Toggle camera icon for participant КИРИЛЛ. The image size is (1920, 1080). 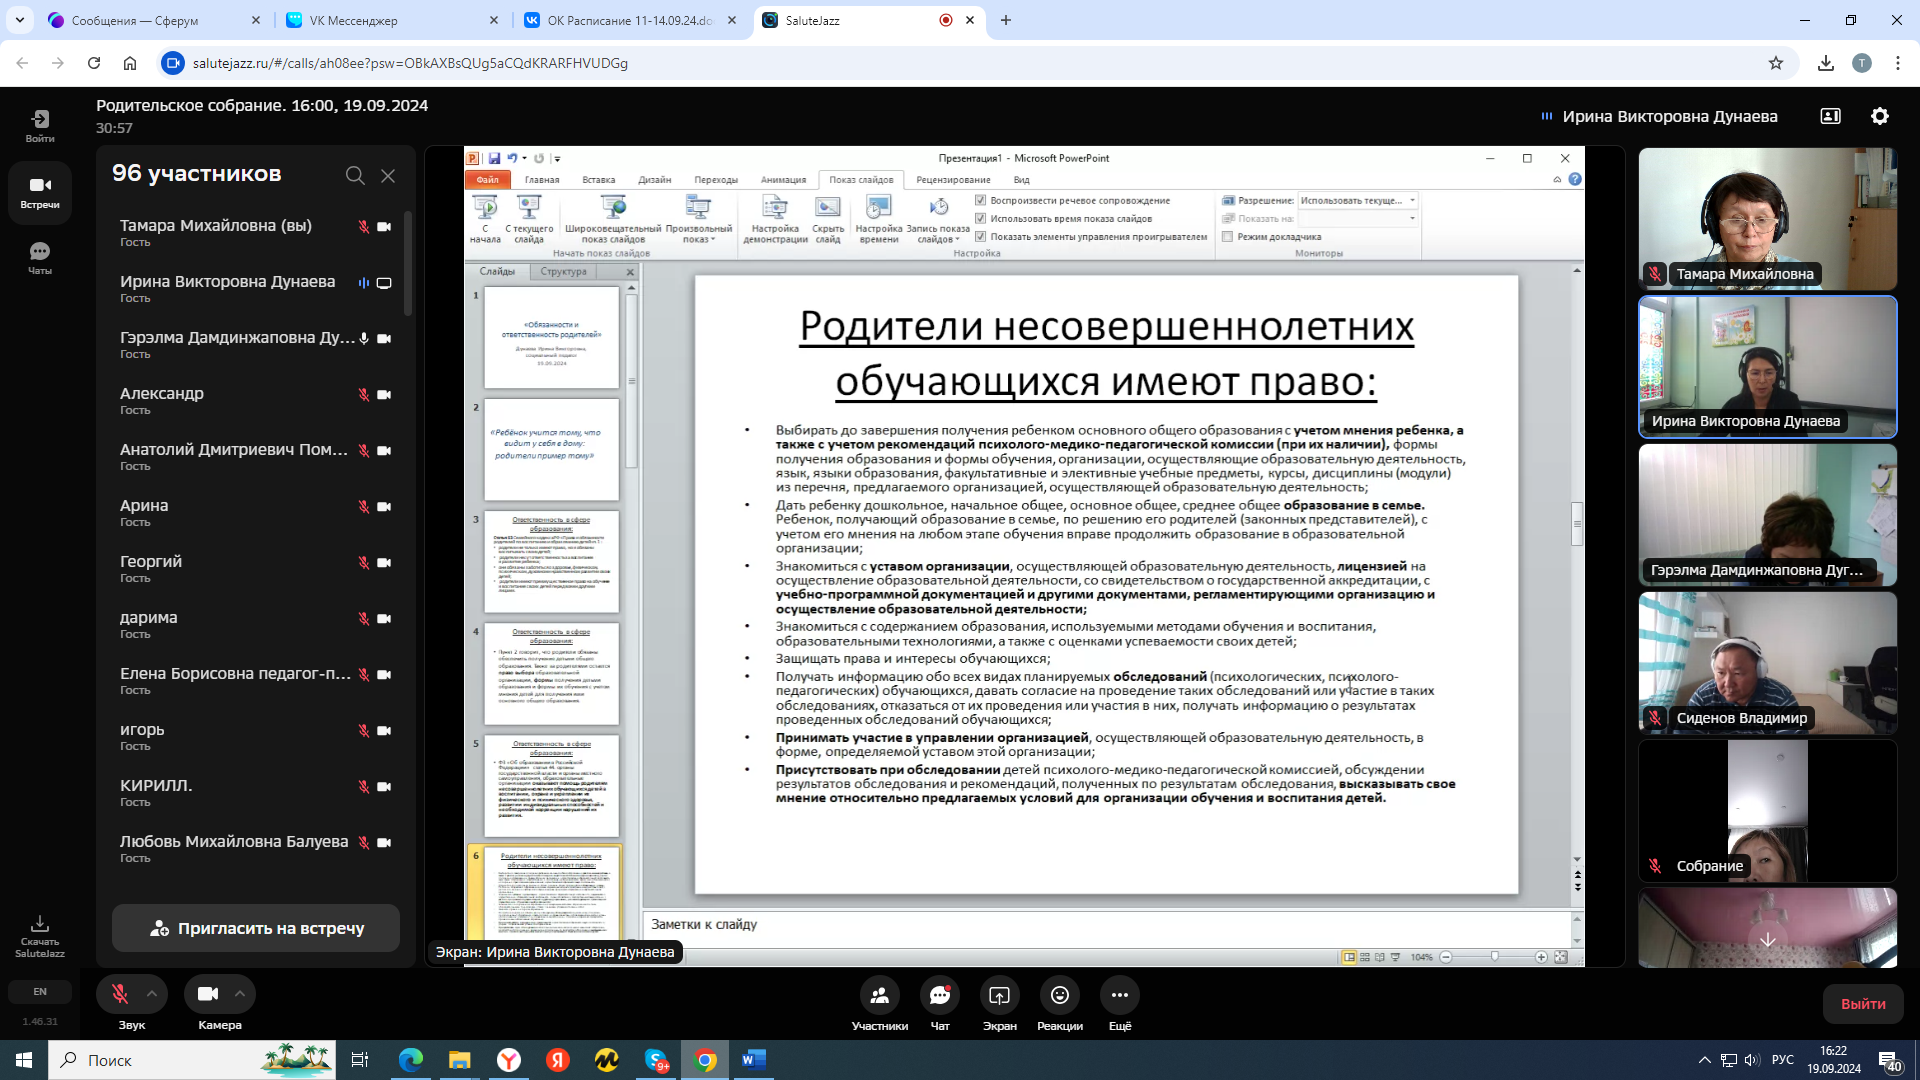coord(384,787)
